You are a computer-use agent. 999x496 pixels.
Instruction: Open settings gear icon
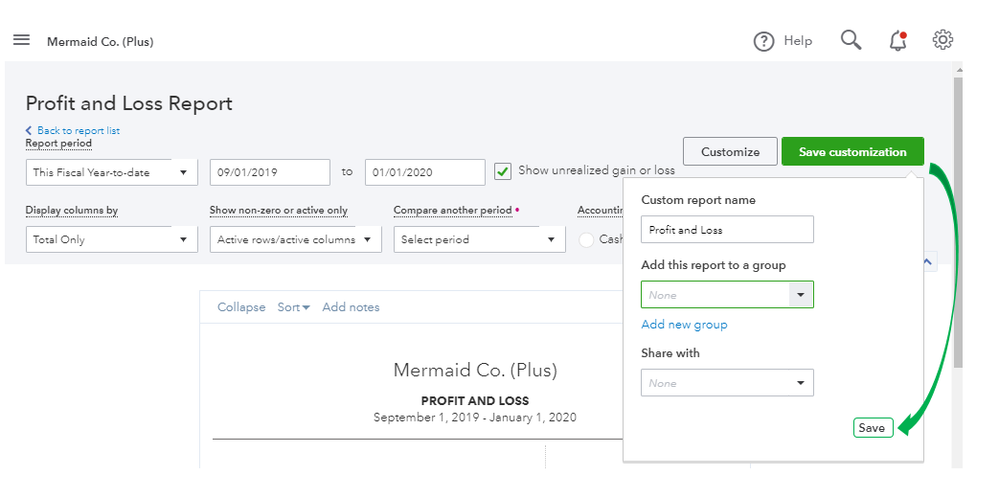pos(942,40)
